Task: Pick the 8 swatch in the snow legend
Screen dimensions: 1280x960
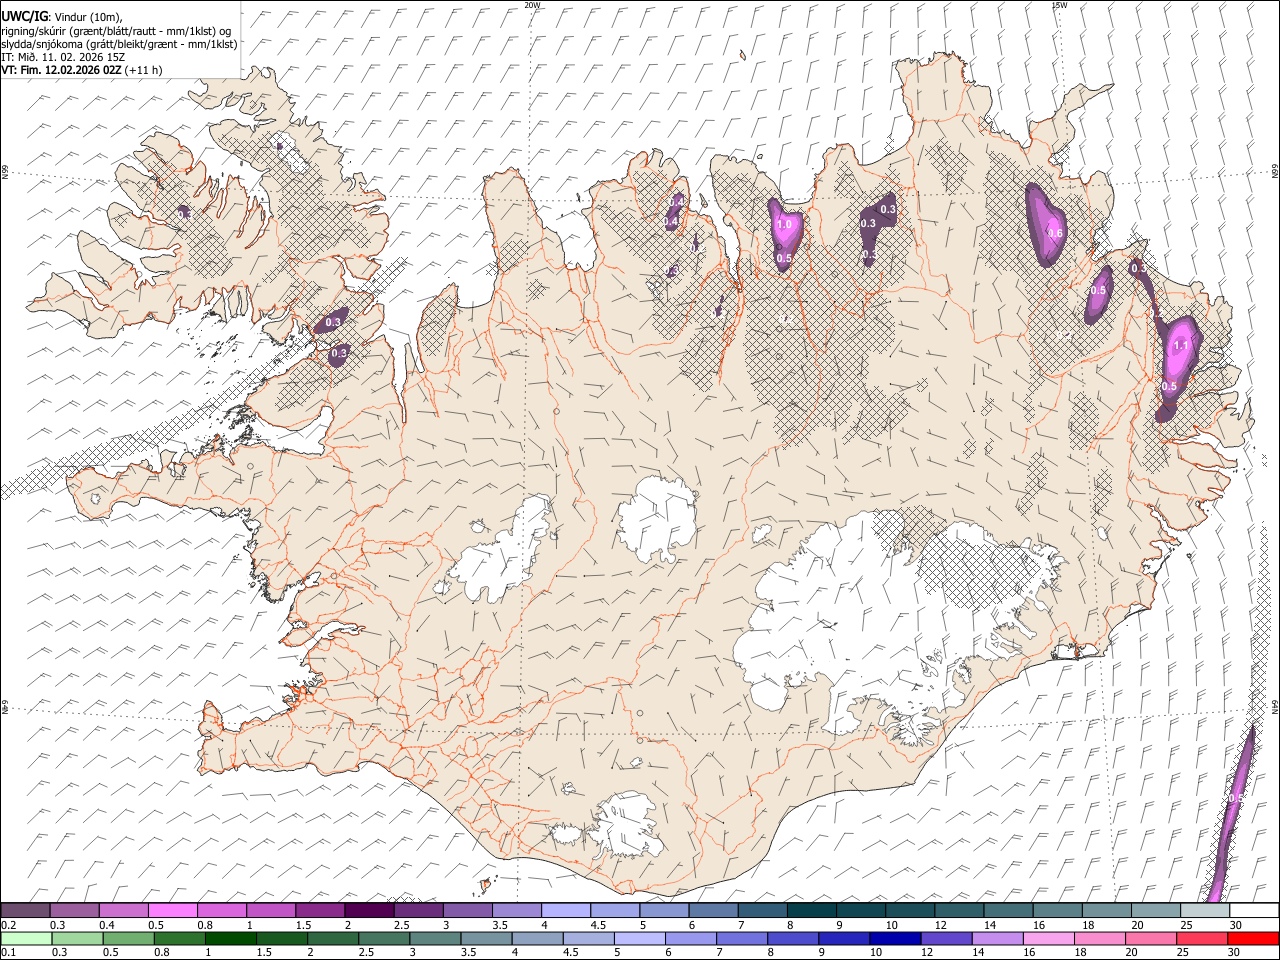Action: 812,910
